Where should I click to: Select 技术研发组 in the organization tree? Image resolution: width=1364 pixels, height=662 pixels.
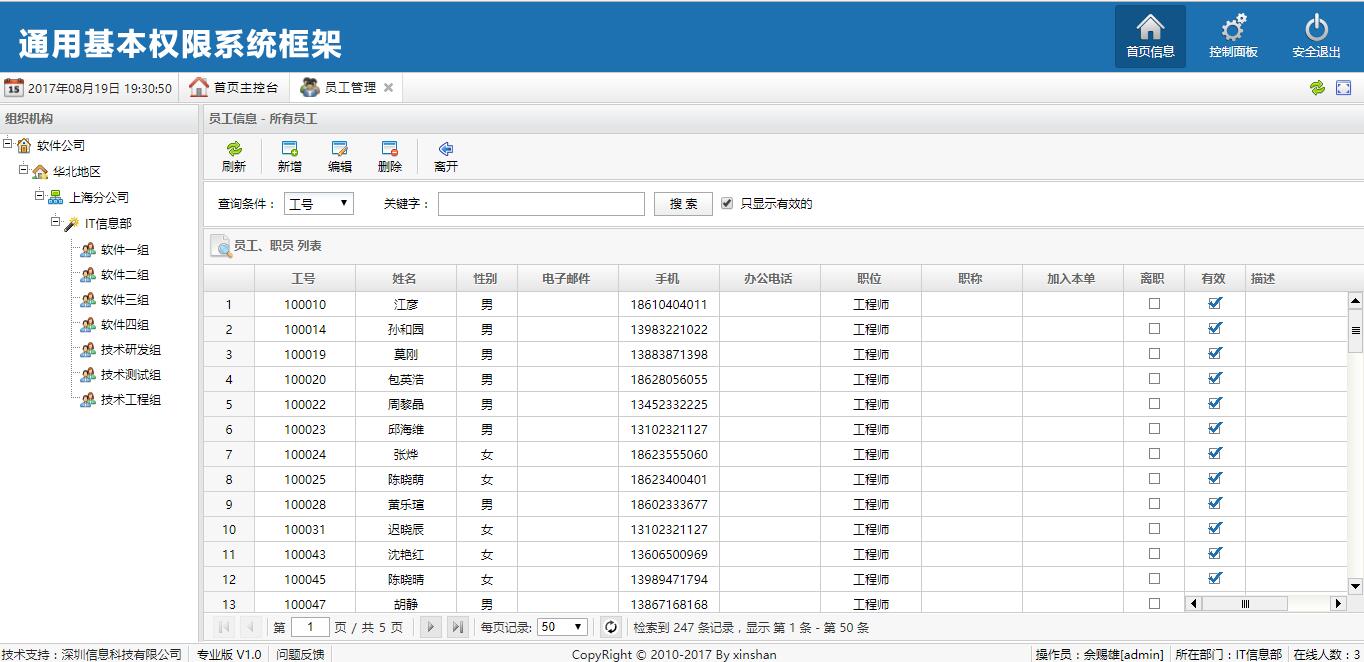click(130, 350)
